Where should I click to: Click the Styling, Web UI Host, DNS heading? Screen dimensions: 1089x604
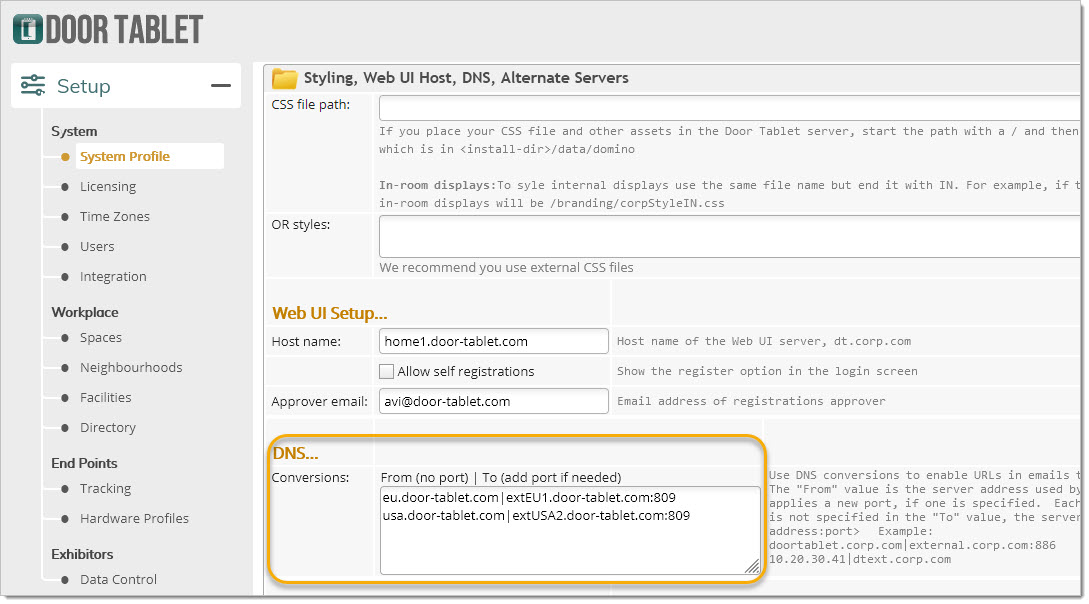click(466, 78)
